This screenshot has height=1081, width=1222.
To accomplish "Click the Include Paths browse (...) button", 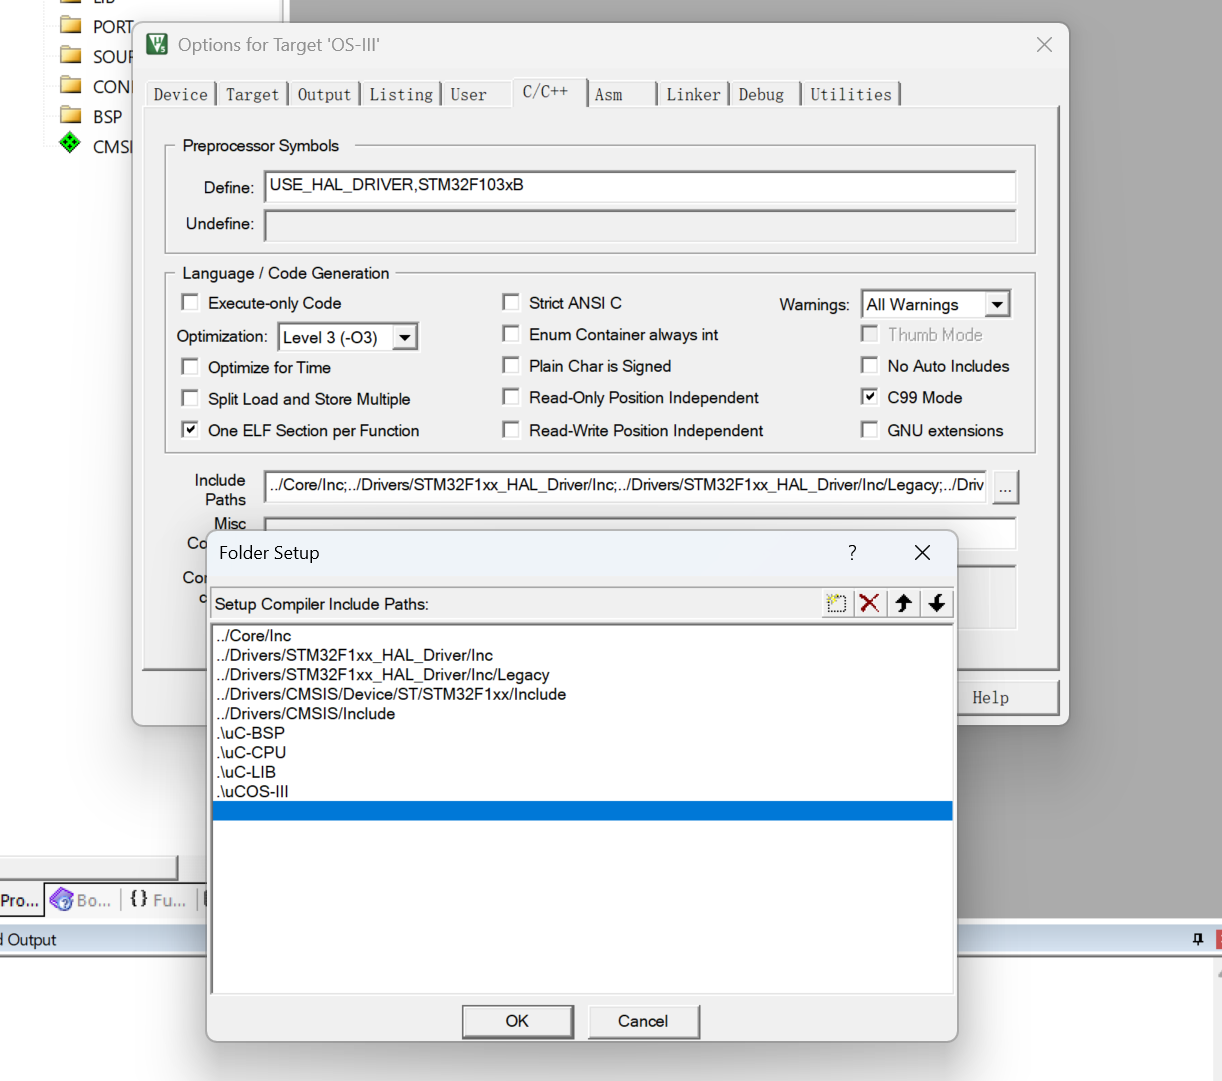I will click(1005, 487).
